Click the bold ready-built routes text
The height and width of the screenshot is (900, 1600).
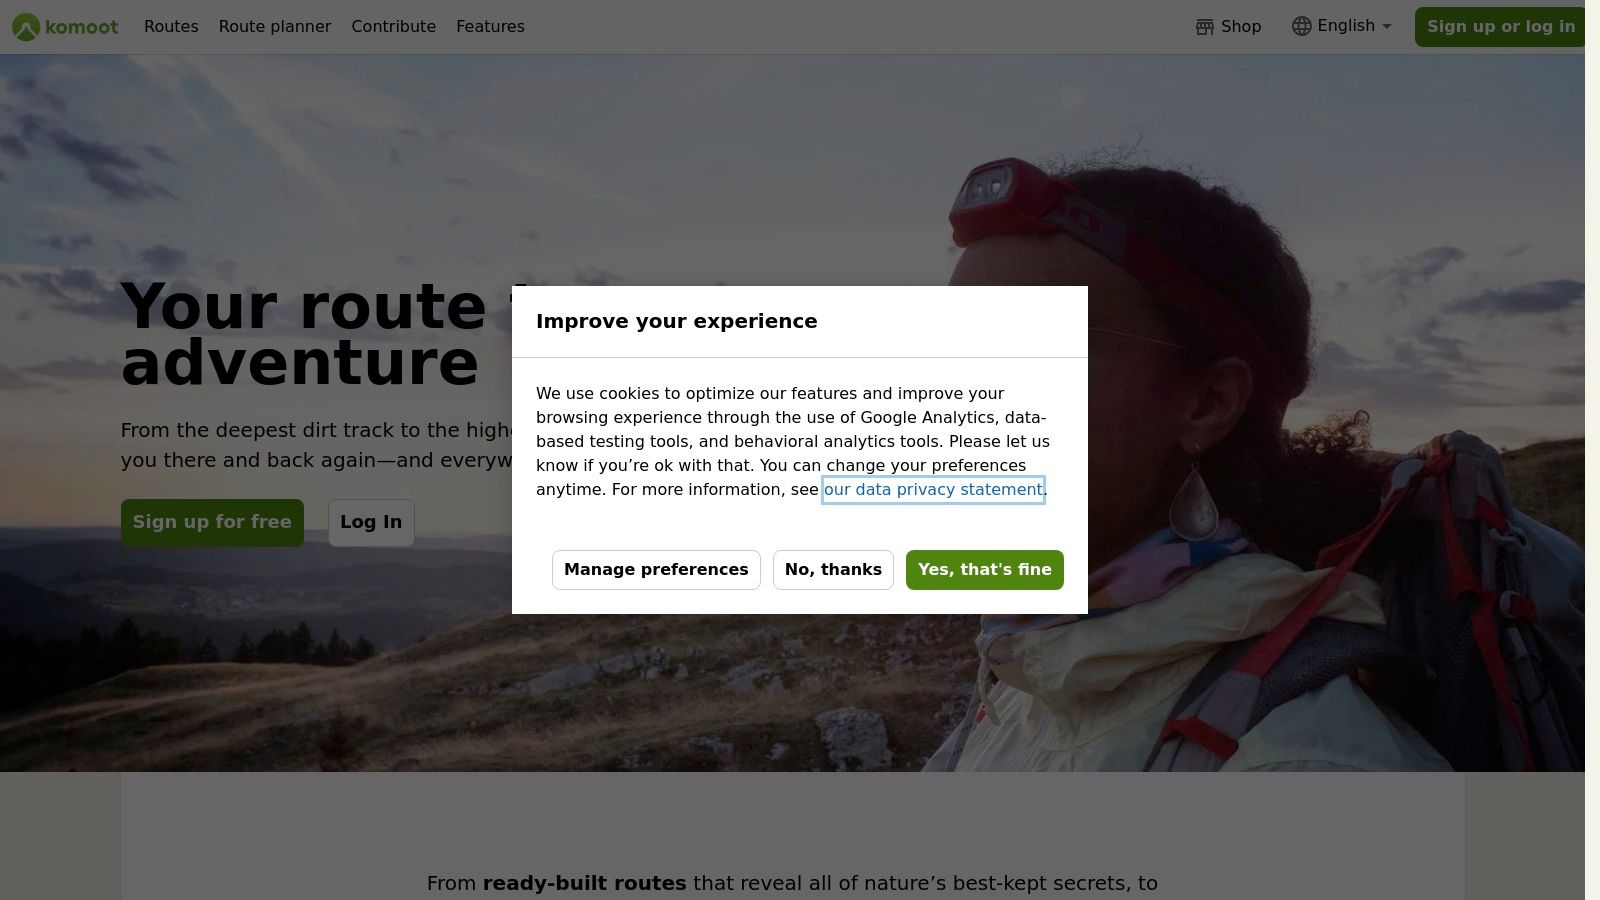click(584, 883)
